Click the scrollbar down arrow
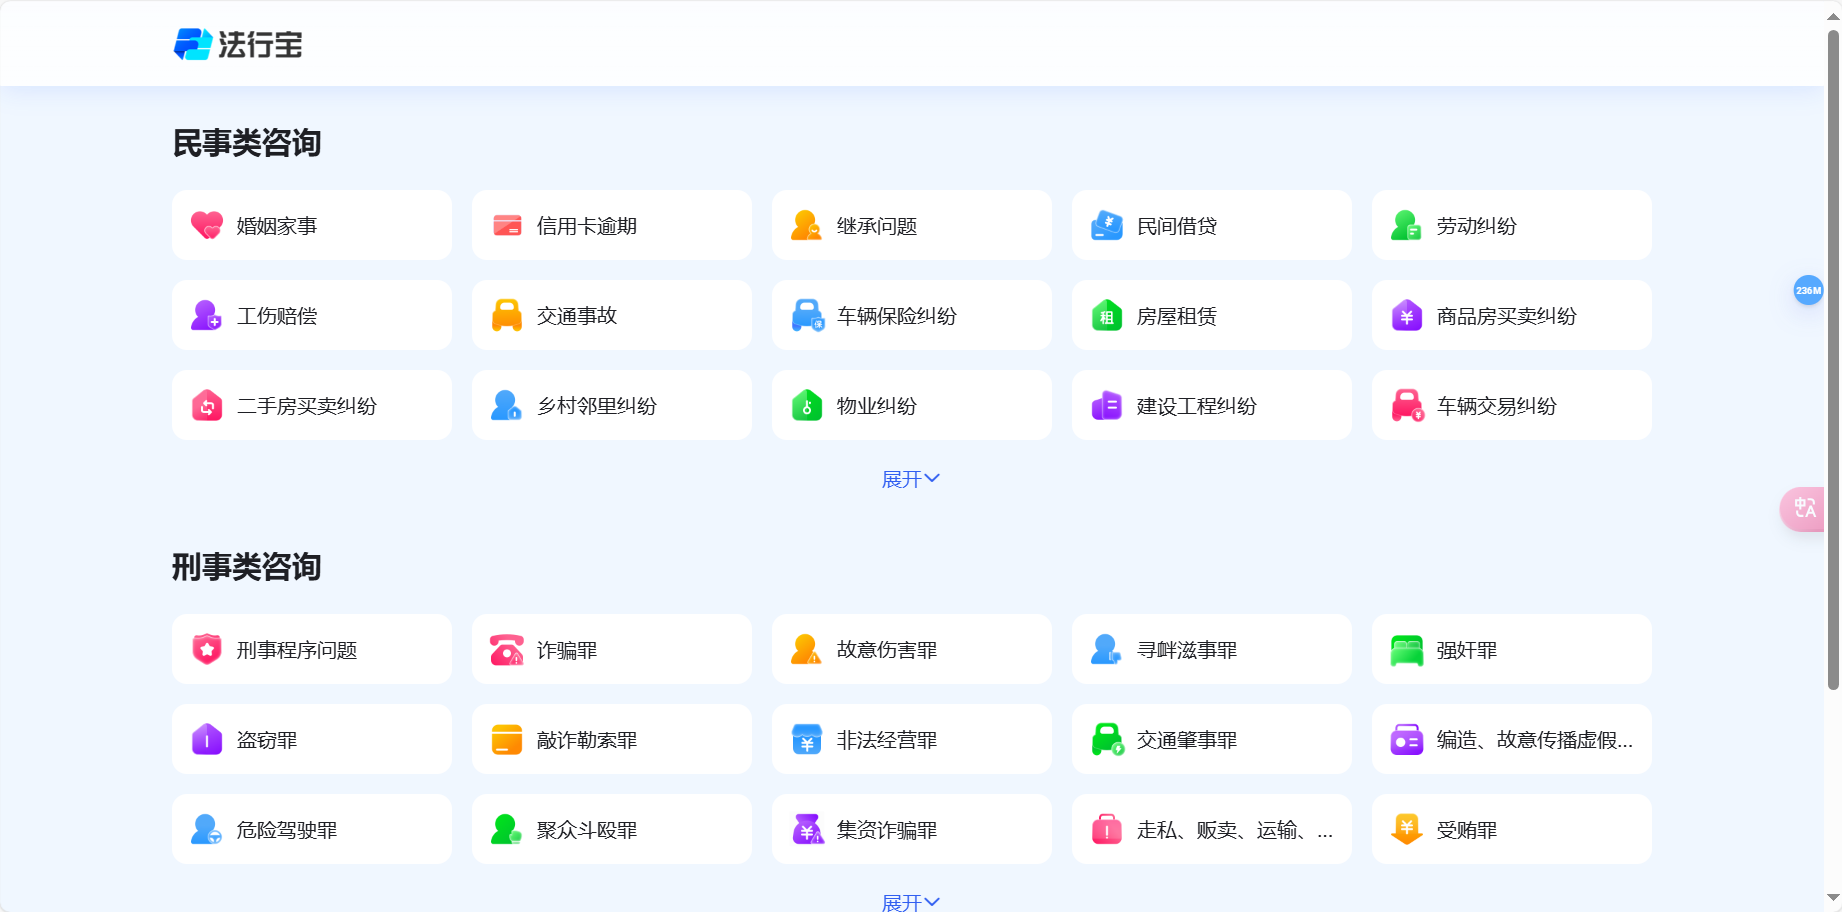1842x912 pixels. click(x=1833, y=897)
